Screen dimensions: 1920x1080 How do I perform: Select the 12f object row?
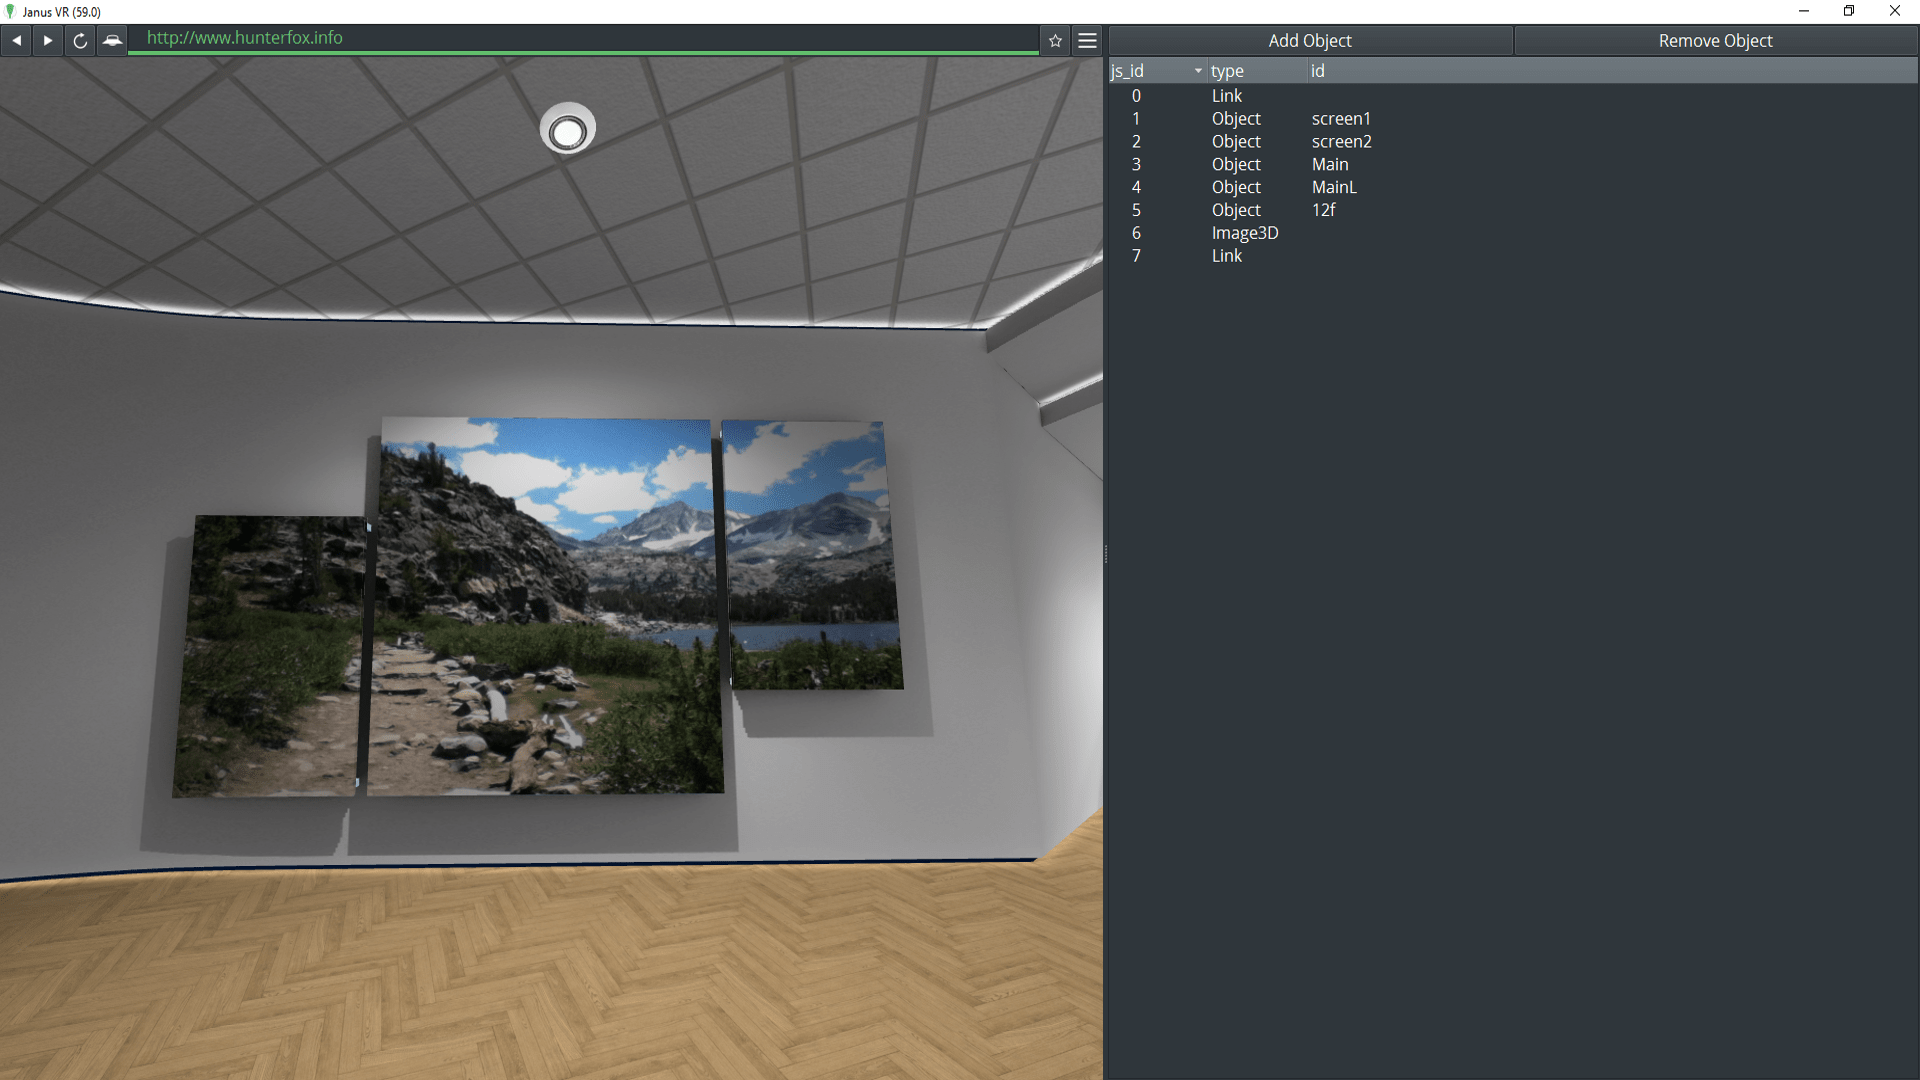click(x=1323, y=210)
